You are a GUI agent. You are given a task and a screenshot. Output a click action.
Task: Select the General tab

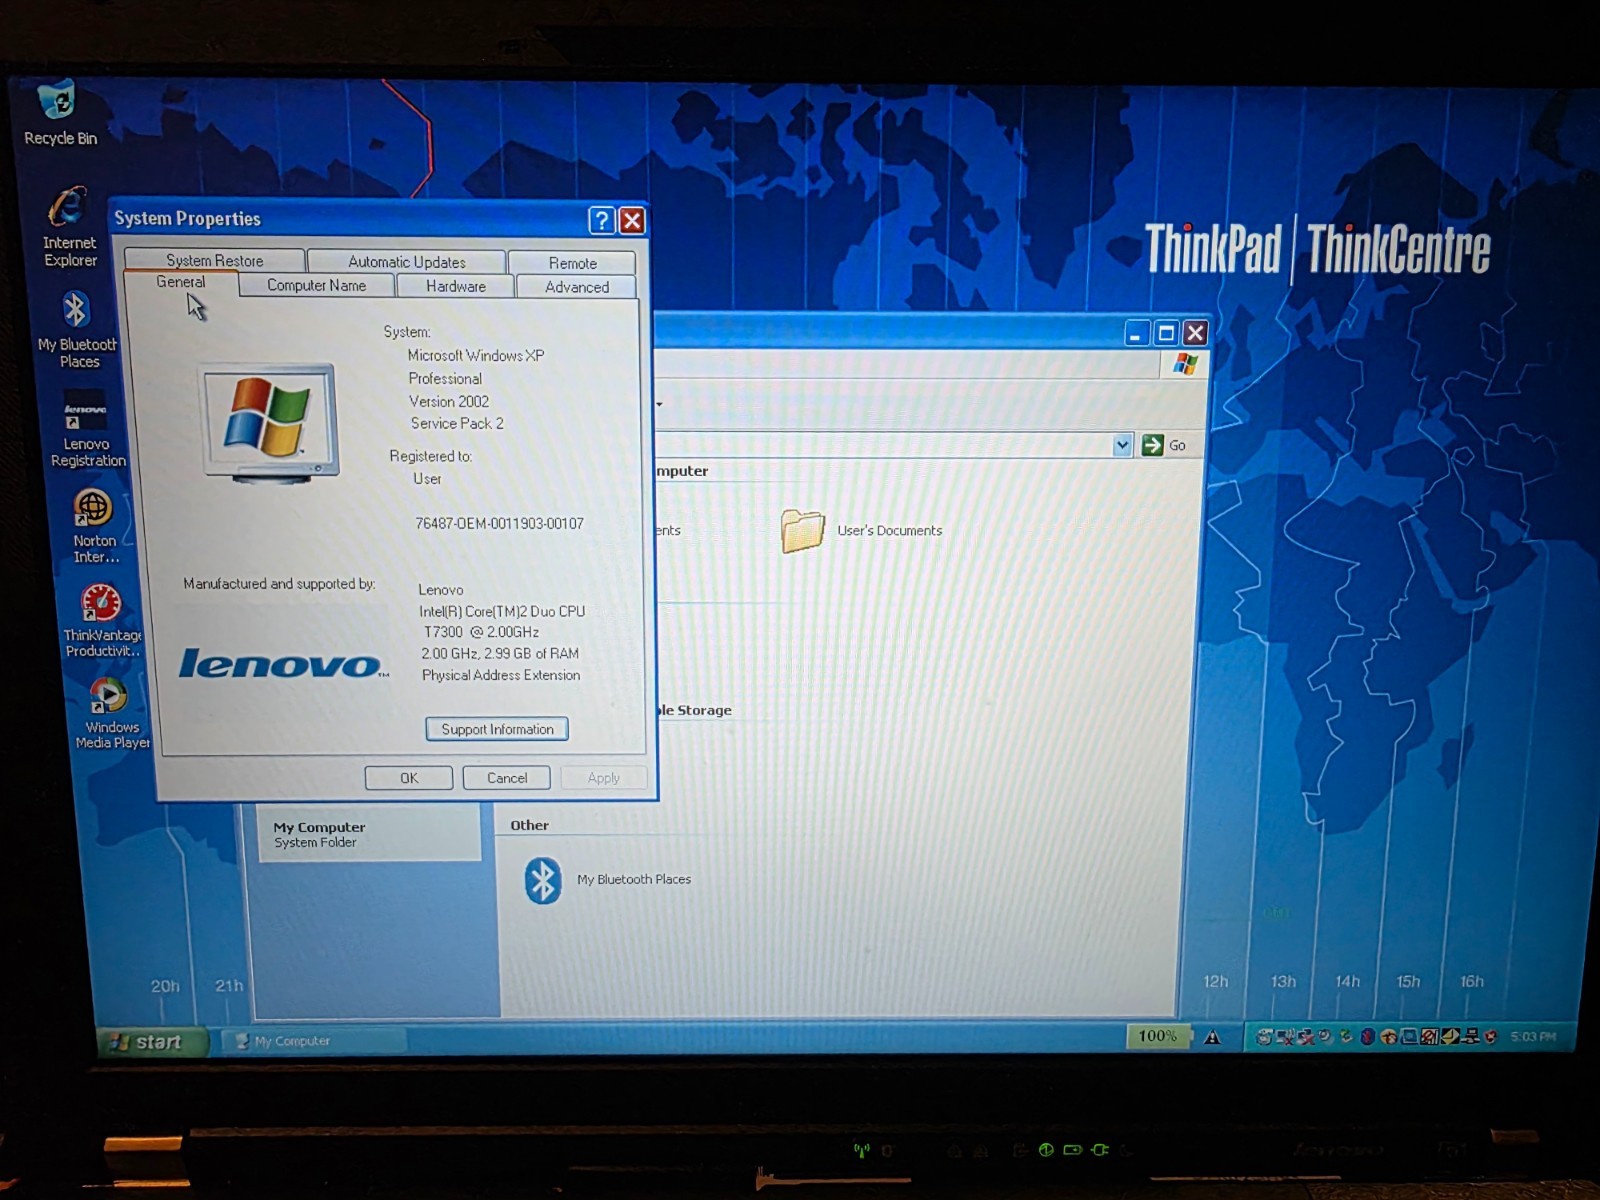180,283
